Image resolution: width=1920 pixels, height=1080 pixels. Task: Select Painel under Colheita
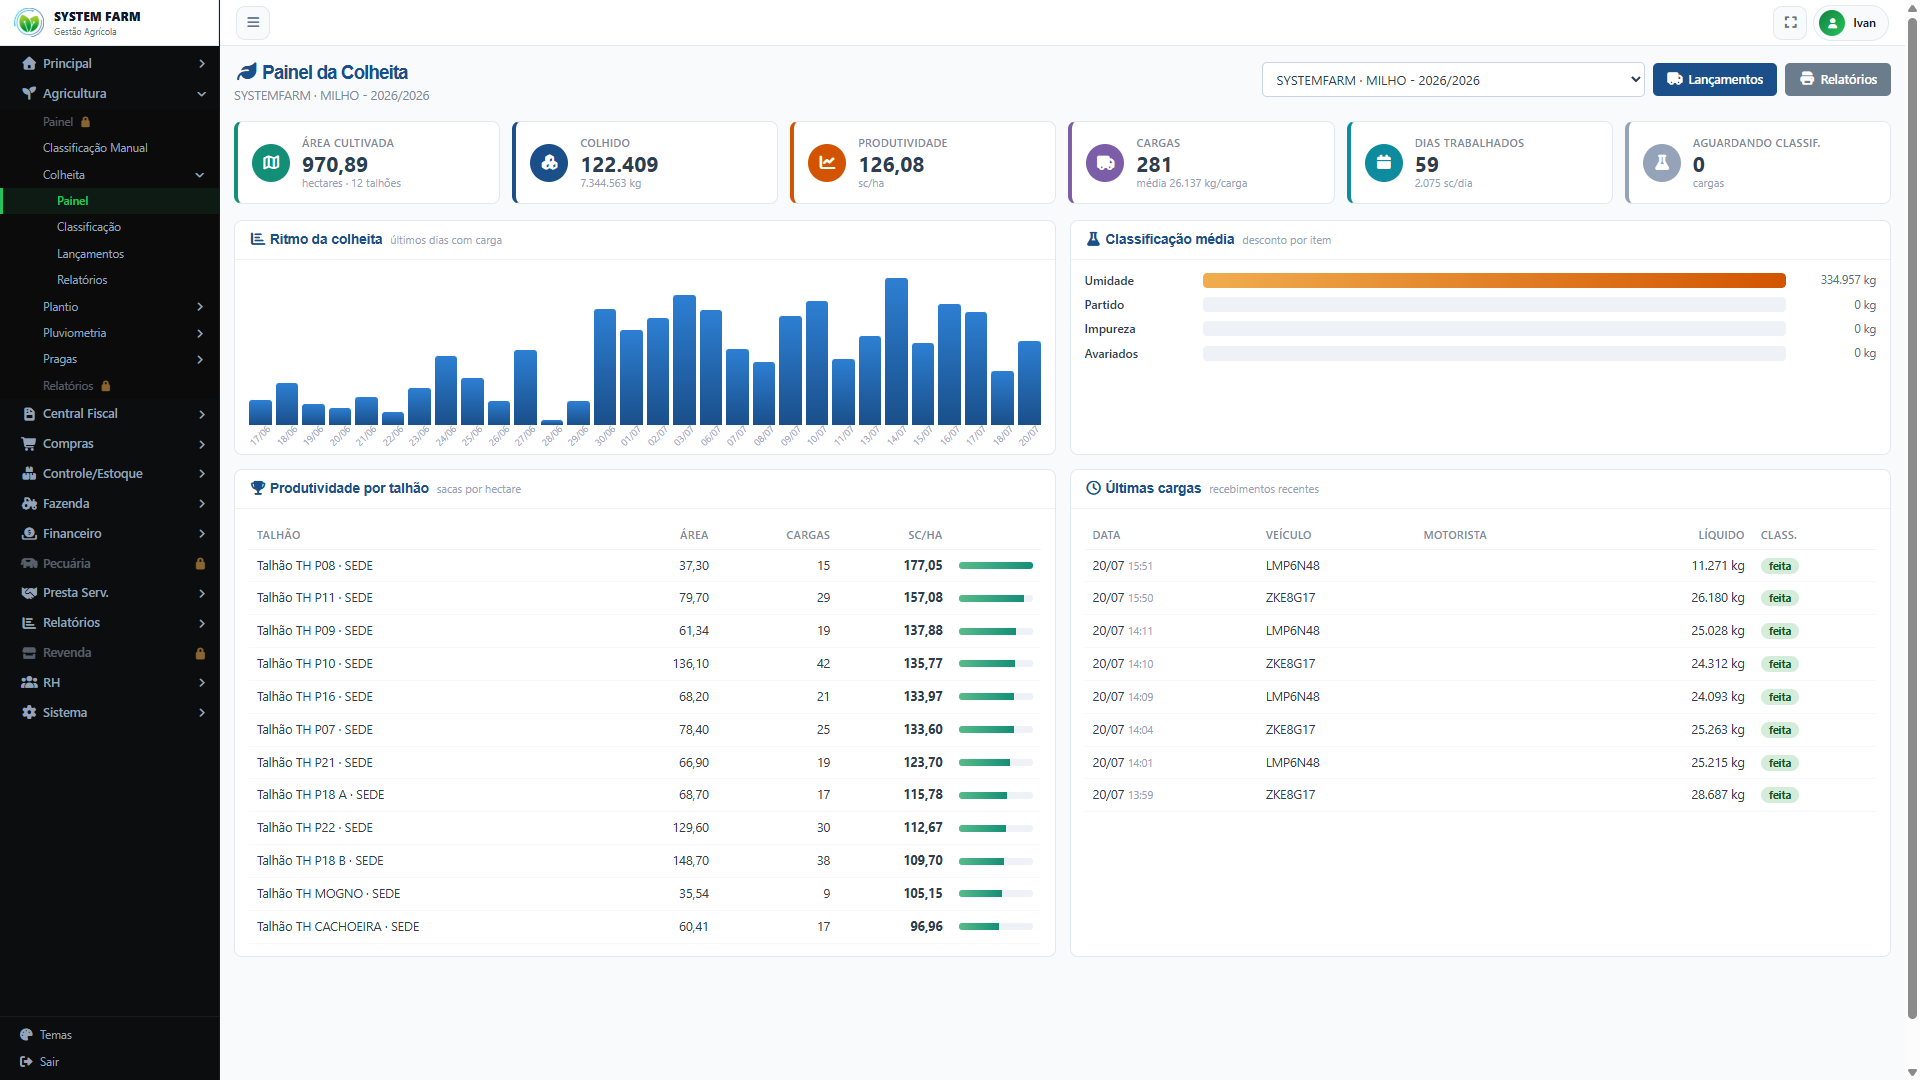coord(110,201)
